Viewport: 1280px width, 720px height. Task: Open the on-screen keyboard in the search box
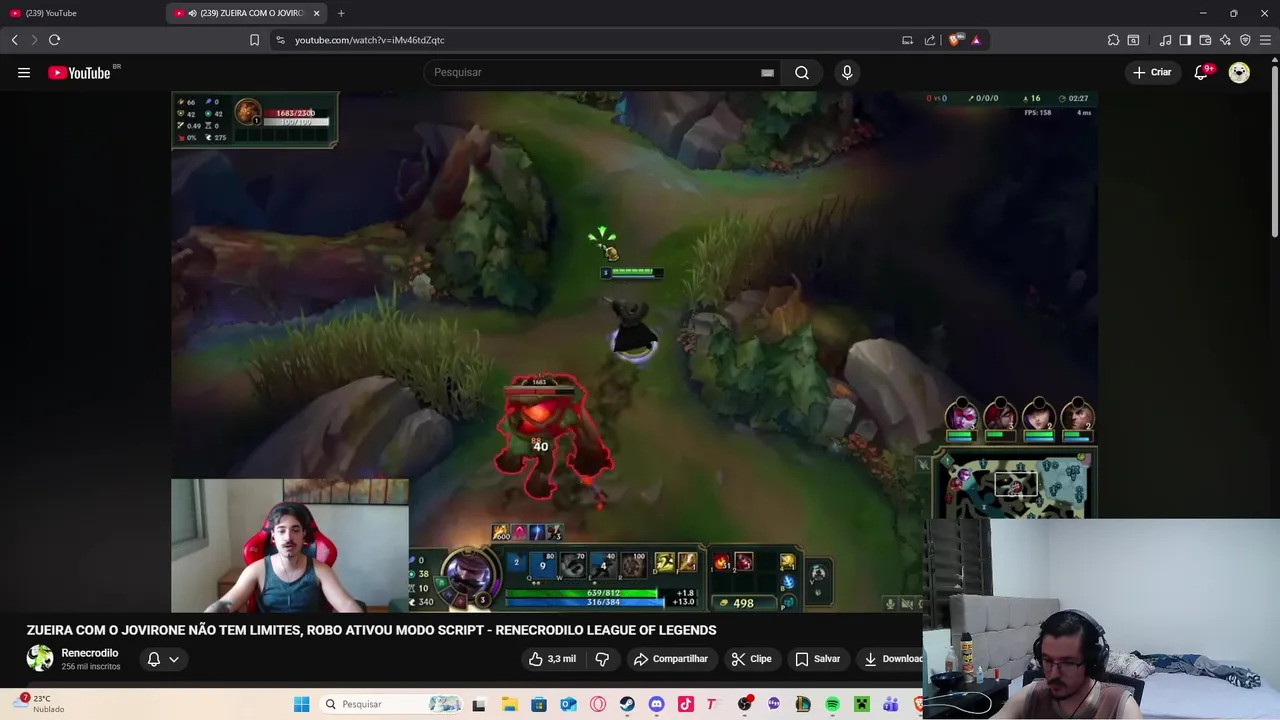(x=767, y=72)
